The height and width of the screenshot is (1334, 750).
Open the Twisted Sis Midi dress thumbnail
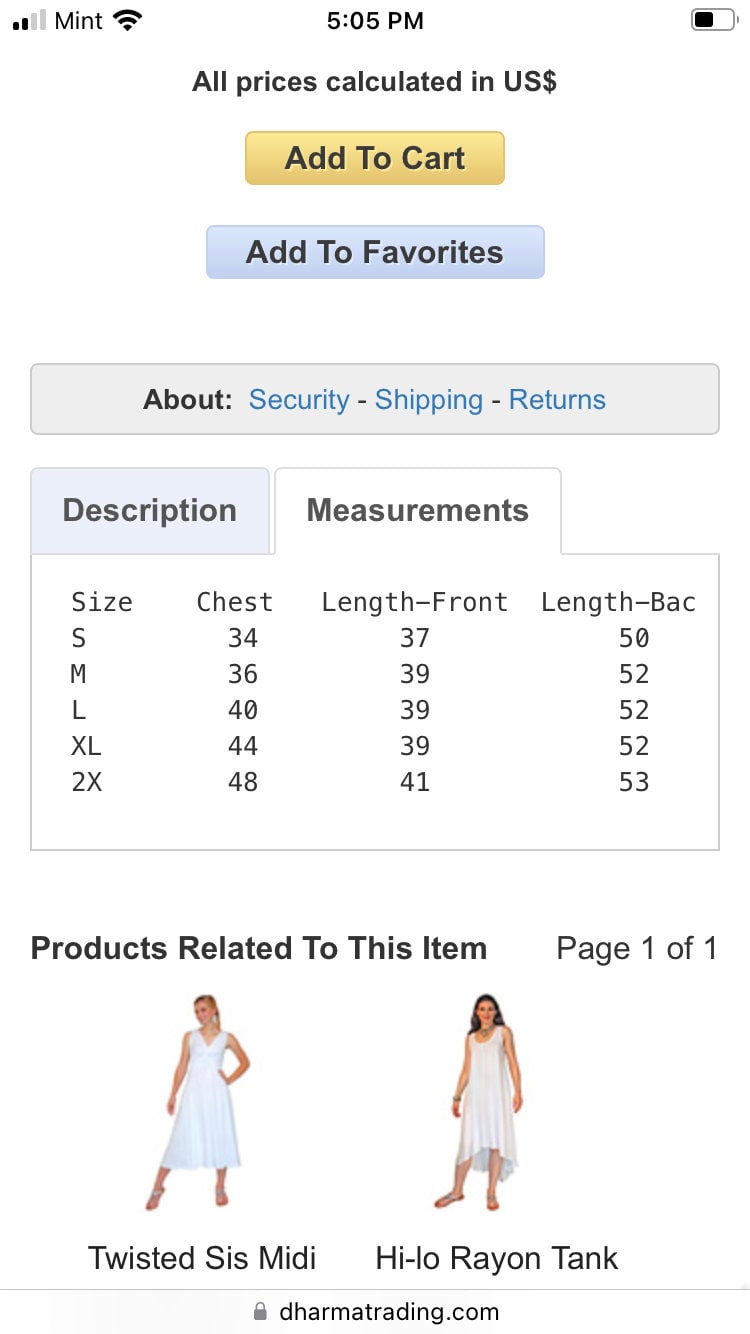click(x=203, y=1100)
